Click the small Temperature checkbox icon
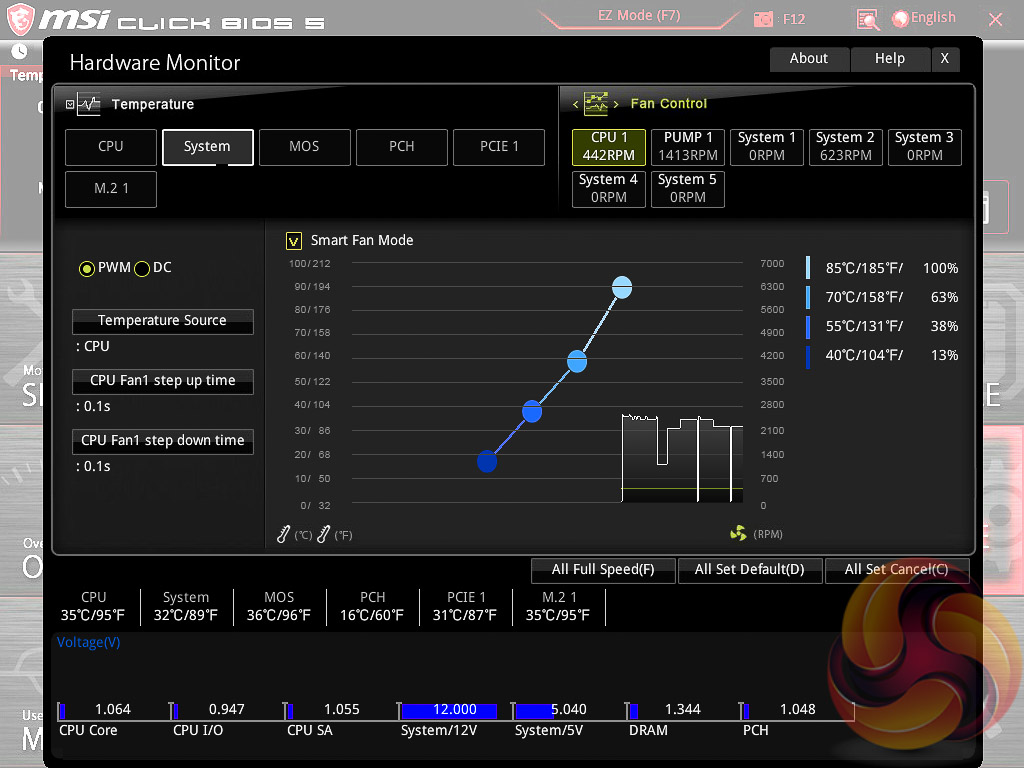 coord(70,104)
